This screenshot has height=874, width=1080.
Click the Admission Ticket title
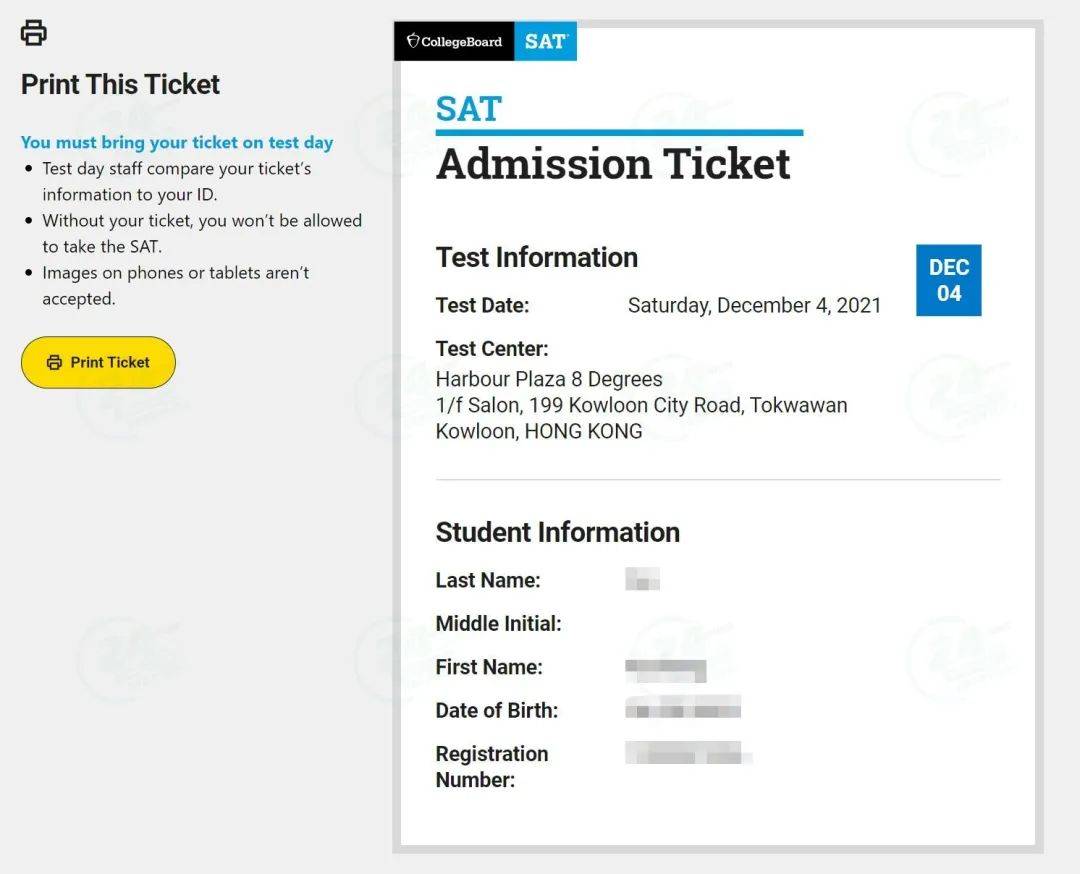[x=613, y=164]
